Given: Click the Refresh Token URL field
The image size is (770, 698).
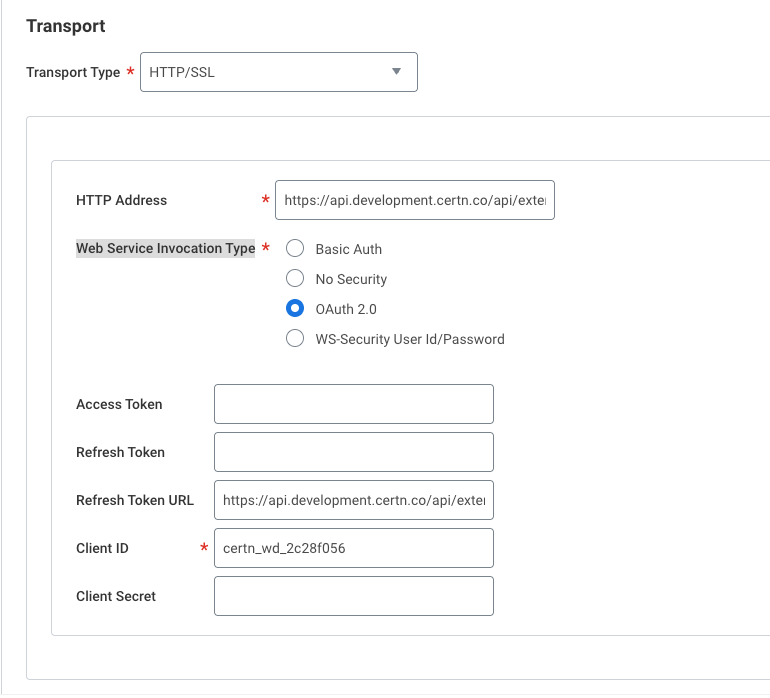Looking at the screenshot, I should click(x=354, y=500).
